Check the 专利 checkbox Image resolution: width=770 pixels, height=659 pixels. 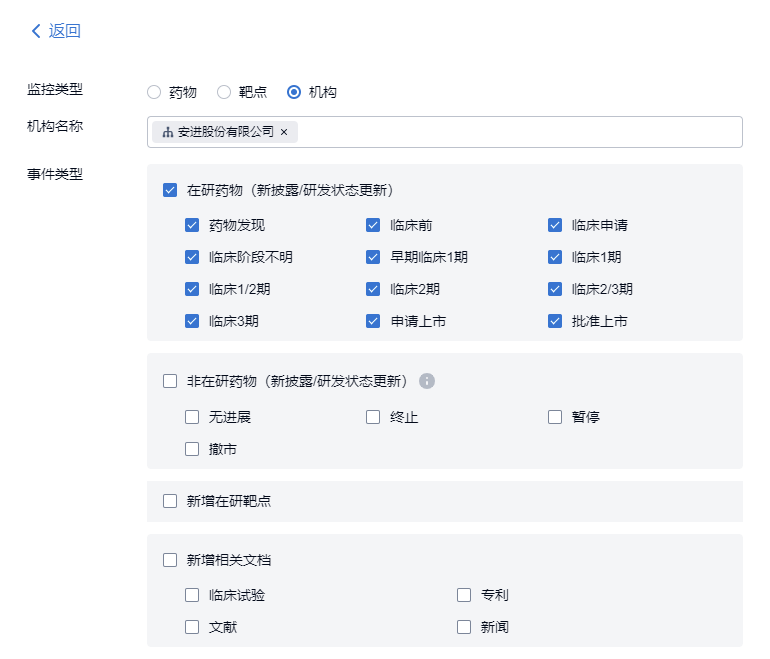click(464, 595)
